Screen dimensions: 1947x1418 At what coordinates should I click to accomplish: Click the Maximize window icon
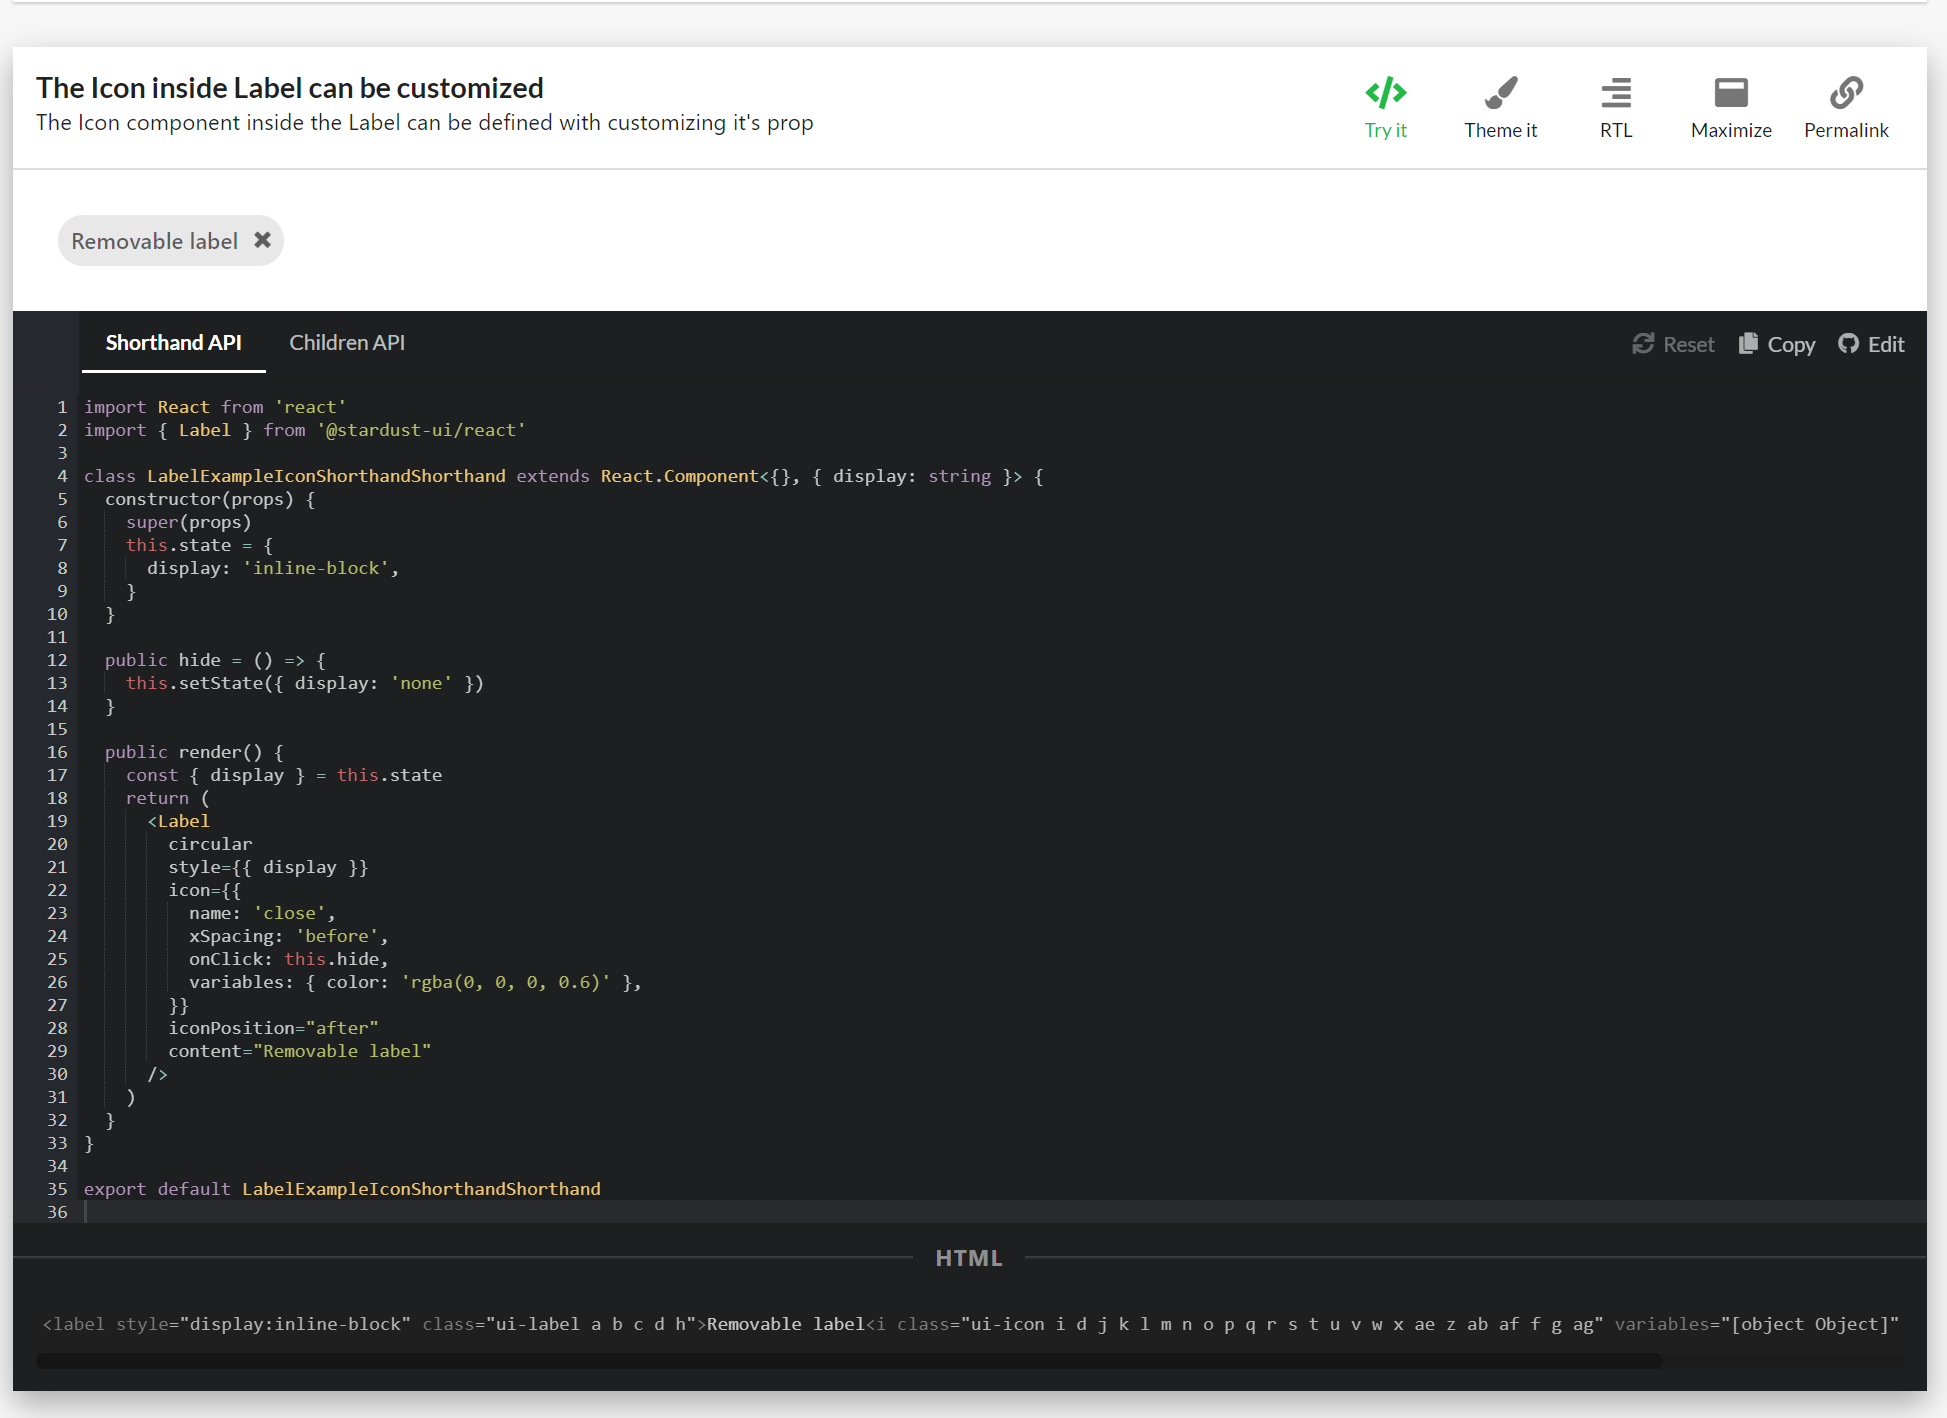click(x=1730, y=93)
